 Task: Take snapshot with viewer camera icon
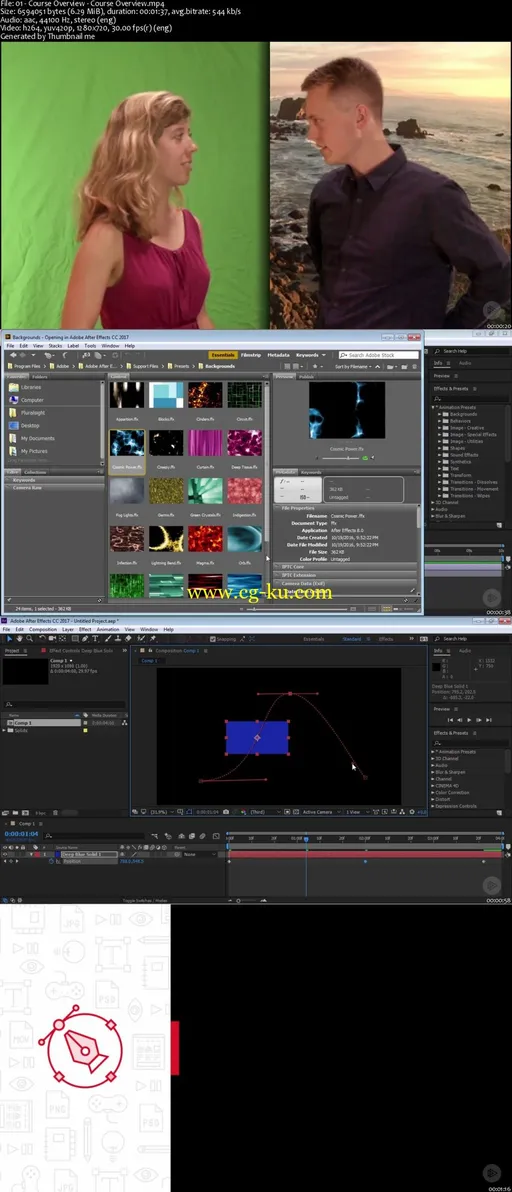click(x=226, y=812)
